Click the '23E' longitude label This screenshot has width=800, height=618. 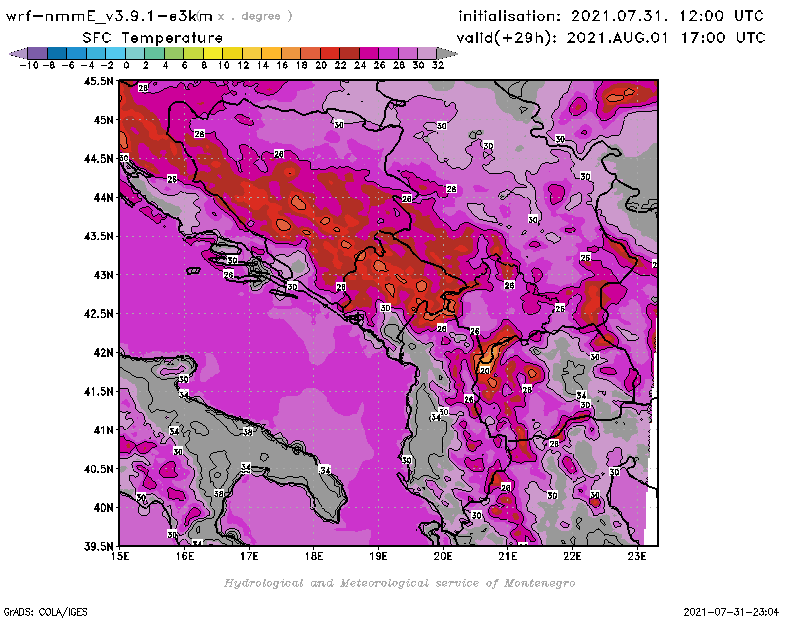[637, 556]
